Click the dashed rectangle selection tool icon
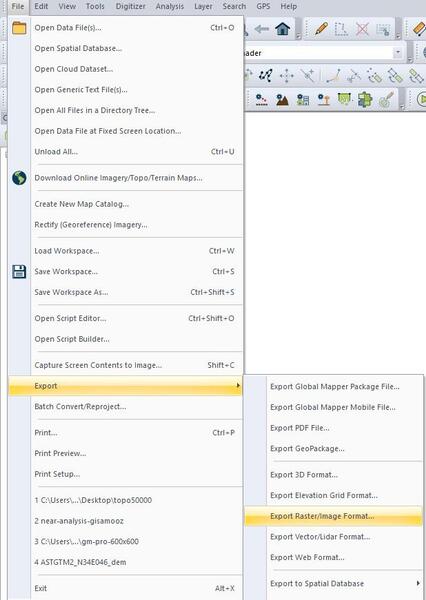Image resolution: width=426 pixels, height=600 pixels. [341, 29]
